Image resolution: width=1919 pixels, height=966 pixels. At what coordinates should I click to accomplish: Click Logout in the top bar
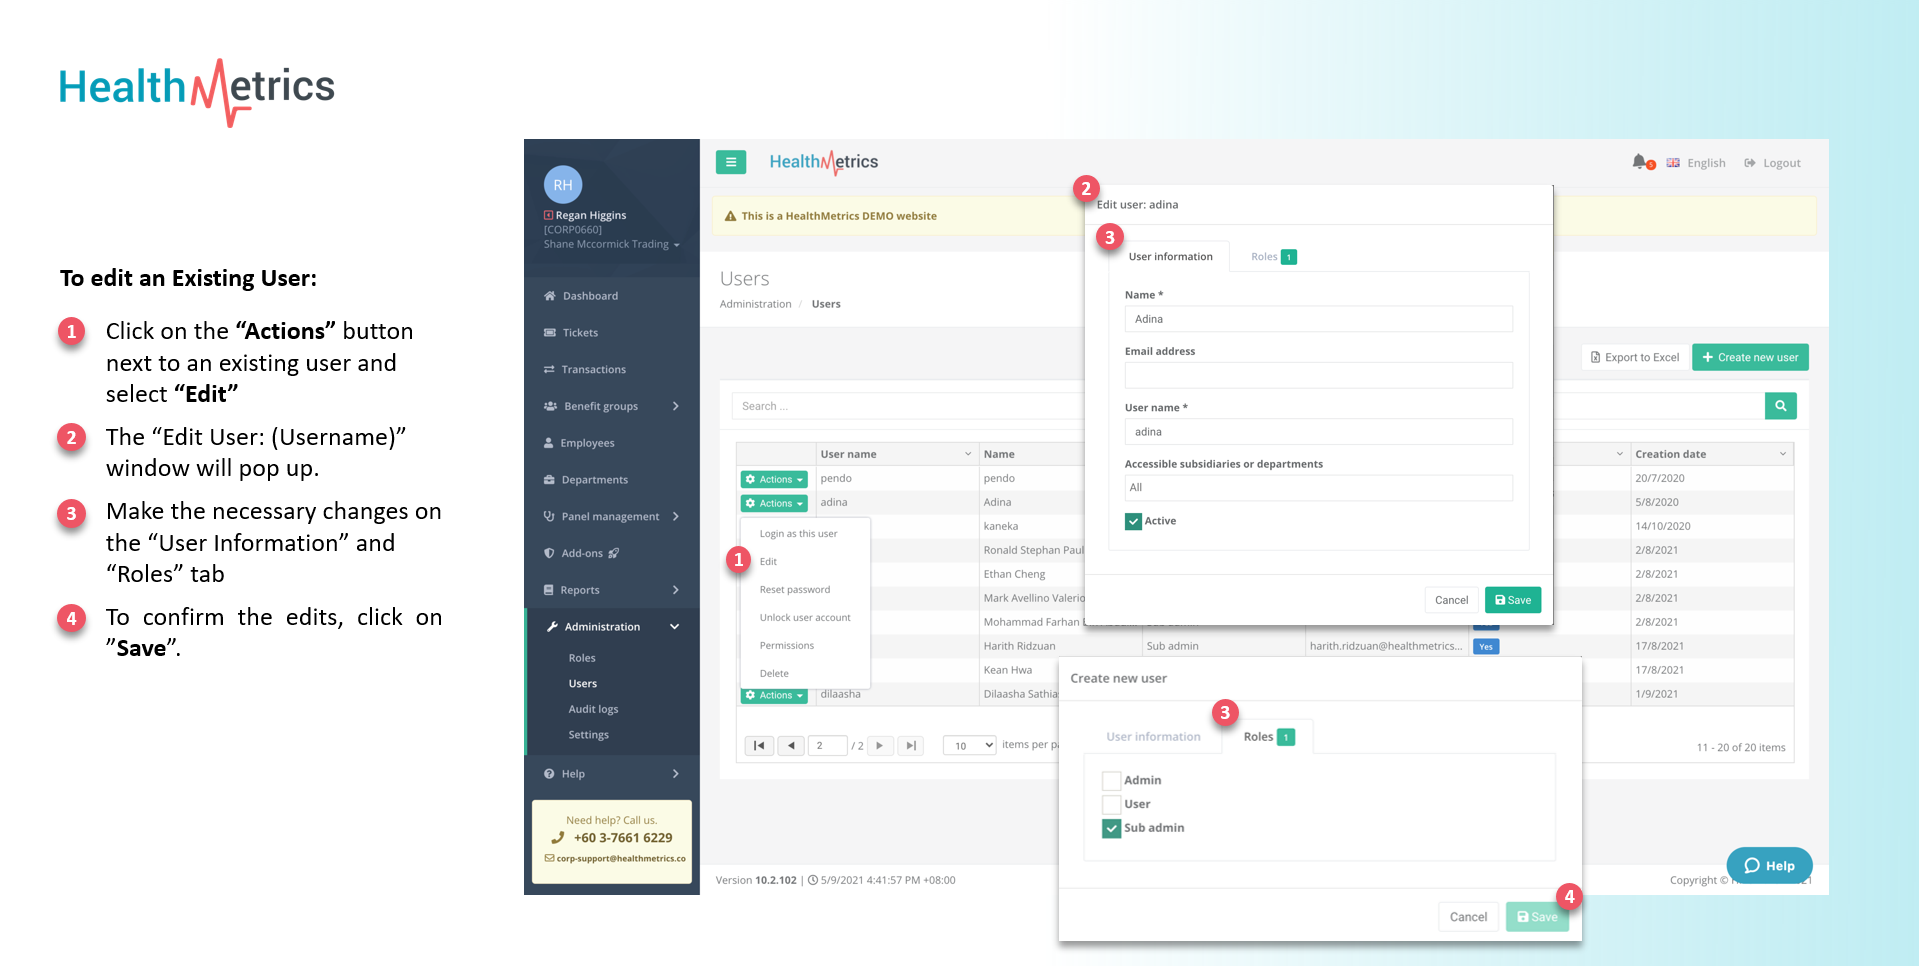pos(1772,163)
